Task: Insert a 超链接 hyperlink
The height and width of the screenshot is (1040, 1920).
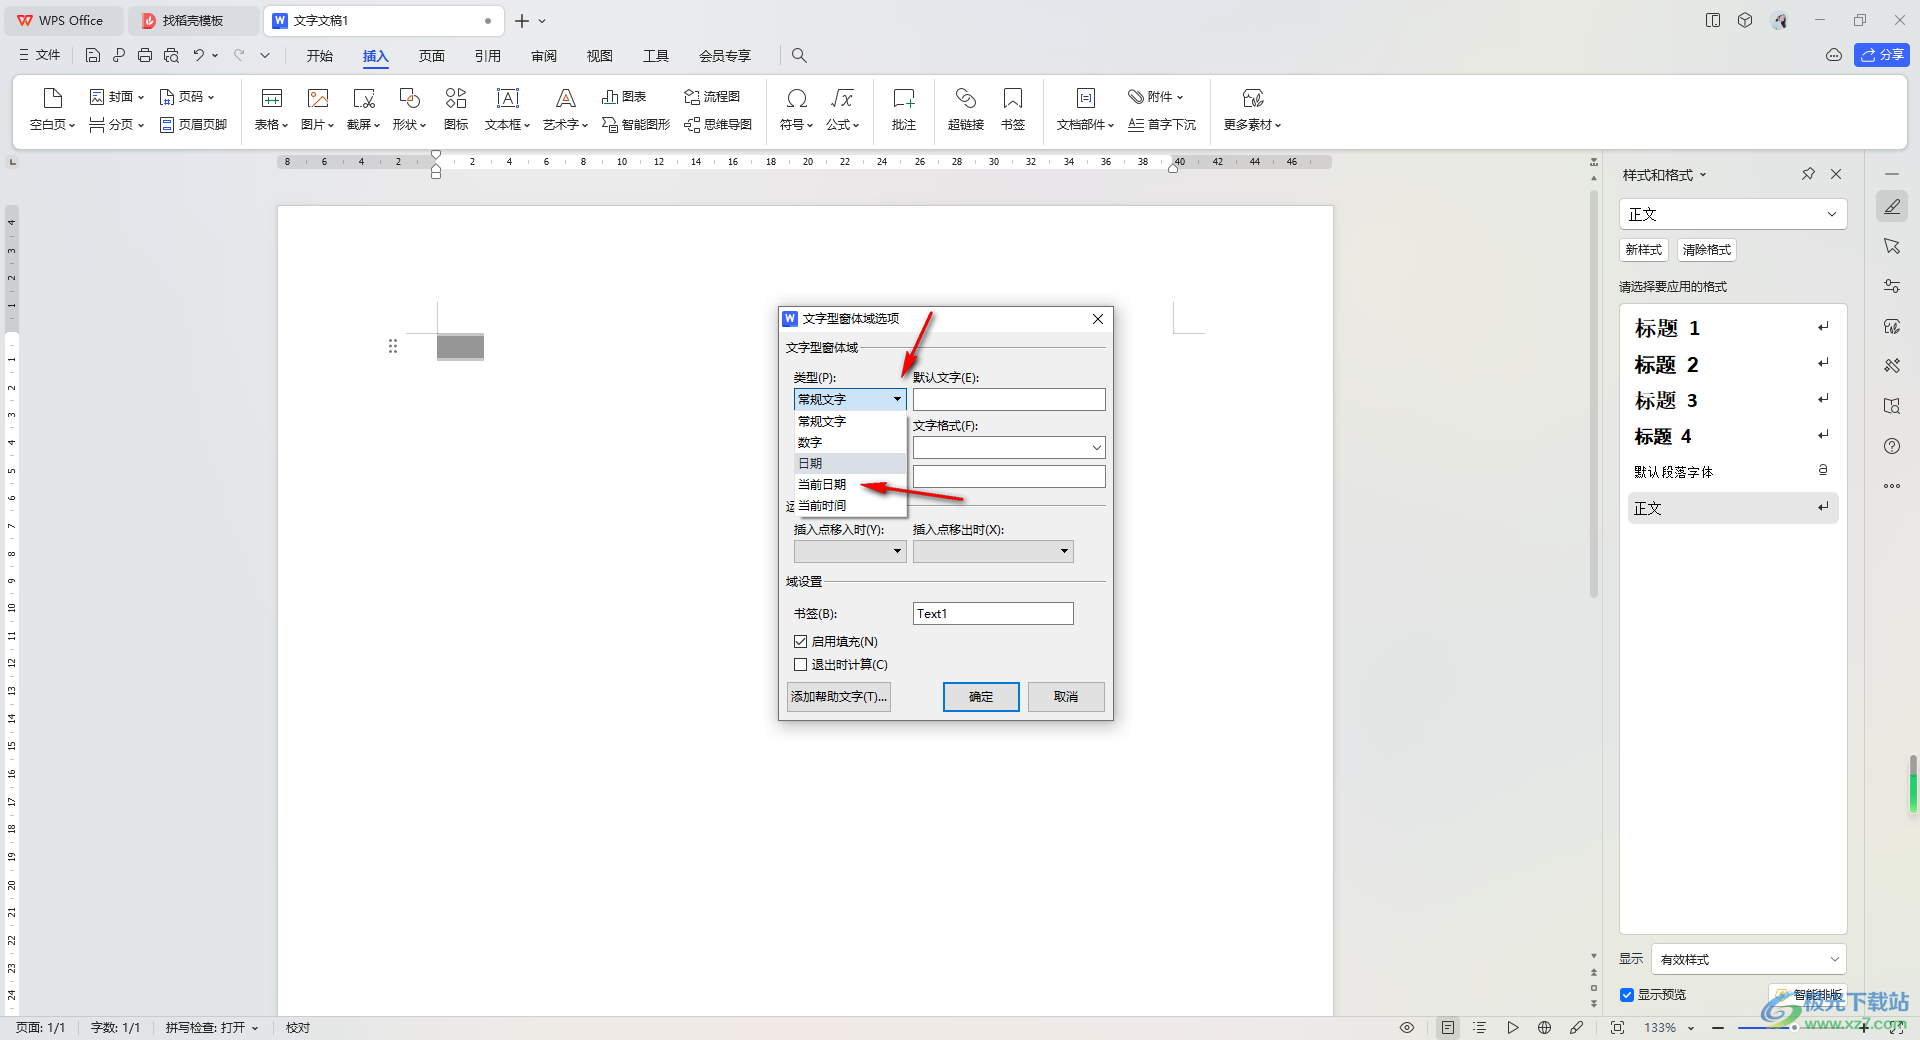Action: (x=966, y=109)
